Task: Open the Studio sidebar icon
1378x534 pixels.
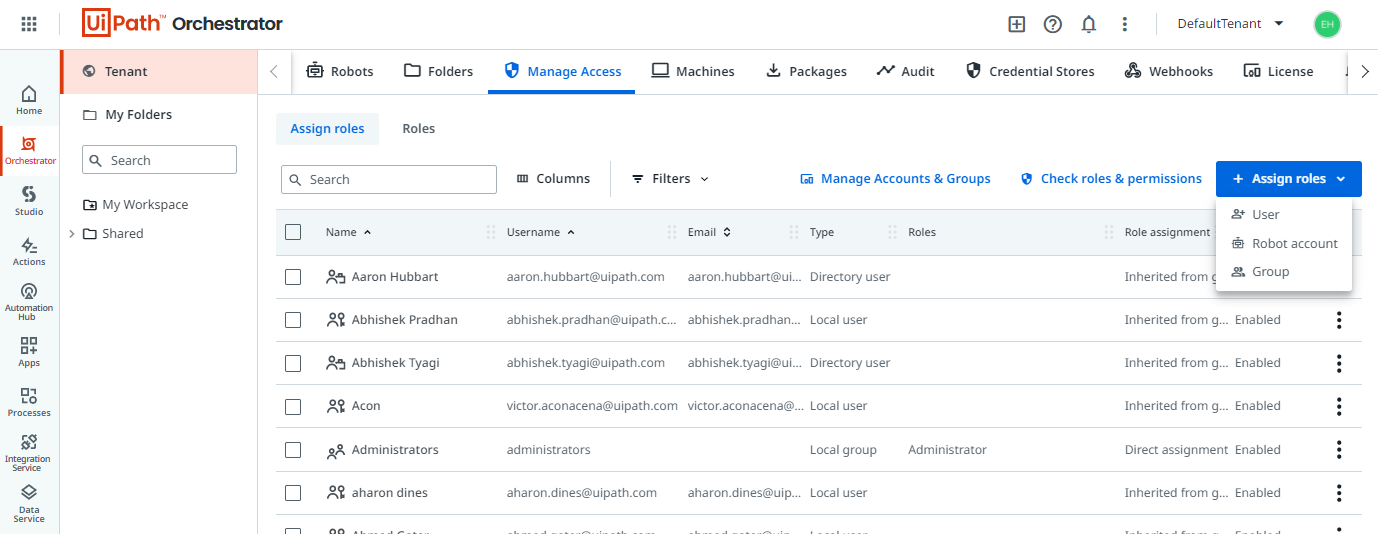Action: (x=29, y=200)
